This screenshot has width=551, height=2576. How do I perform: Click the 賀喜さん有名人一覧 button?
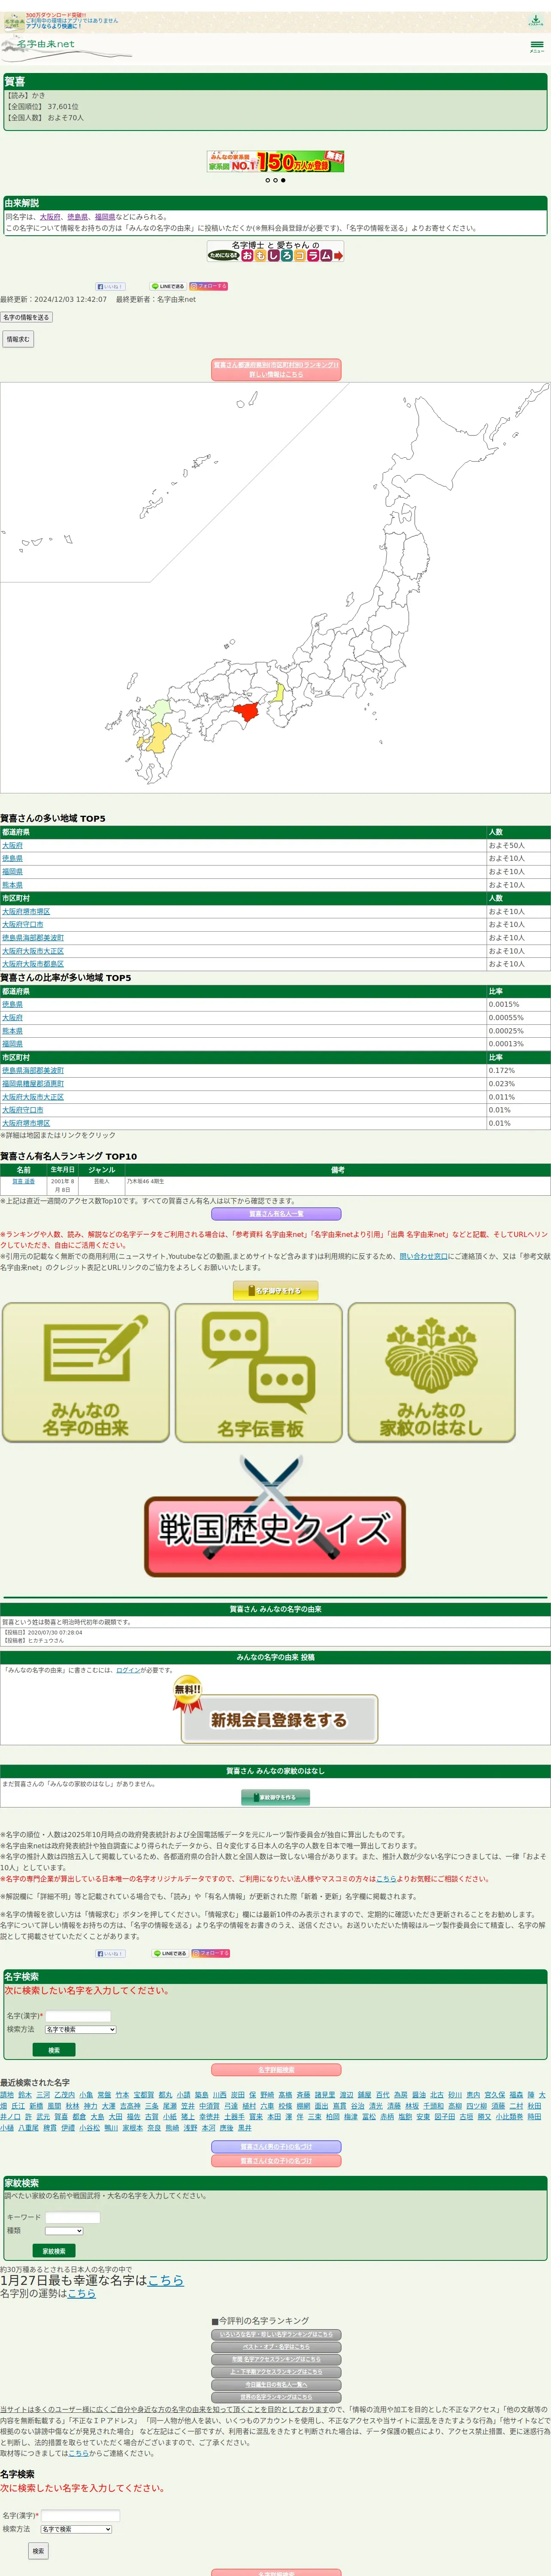point(275,1214)
